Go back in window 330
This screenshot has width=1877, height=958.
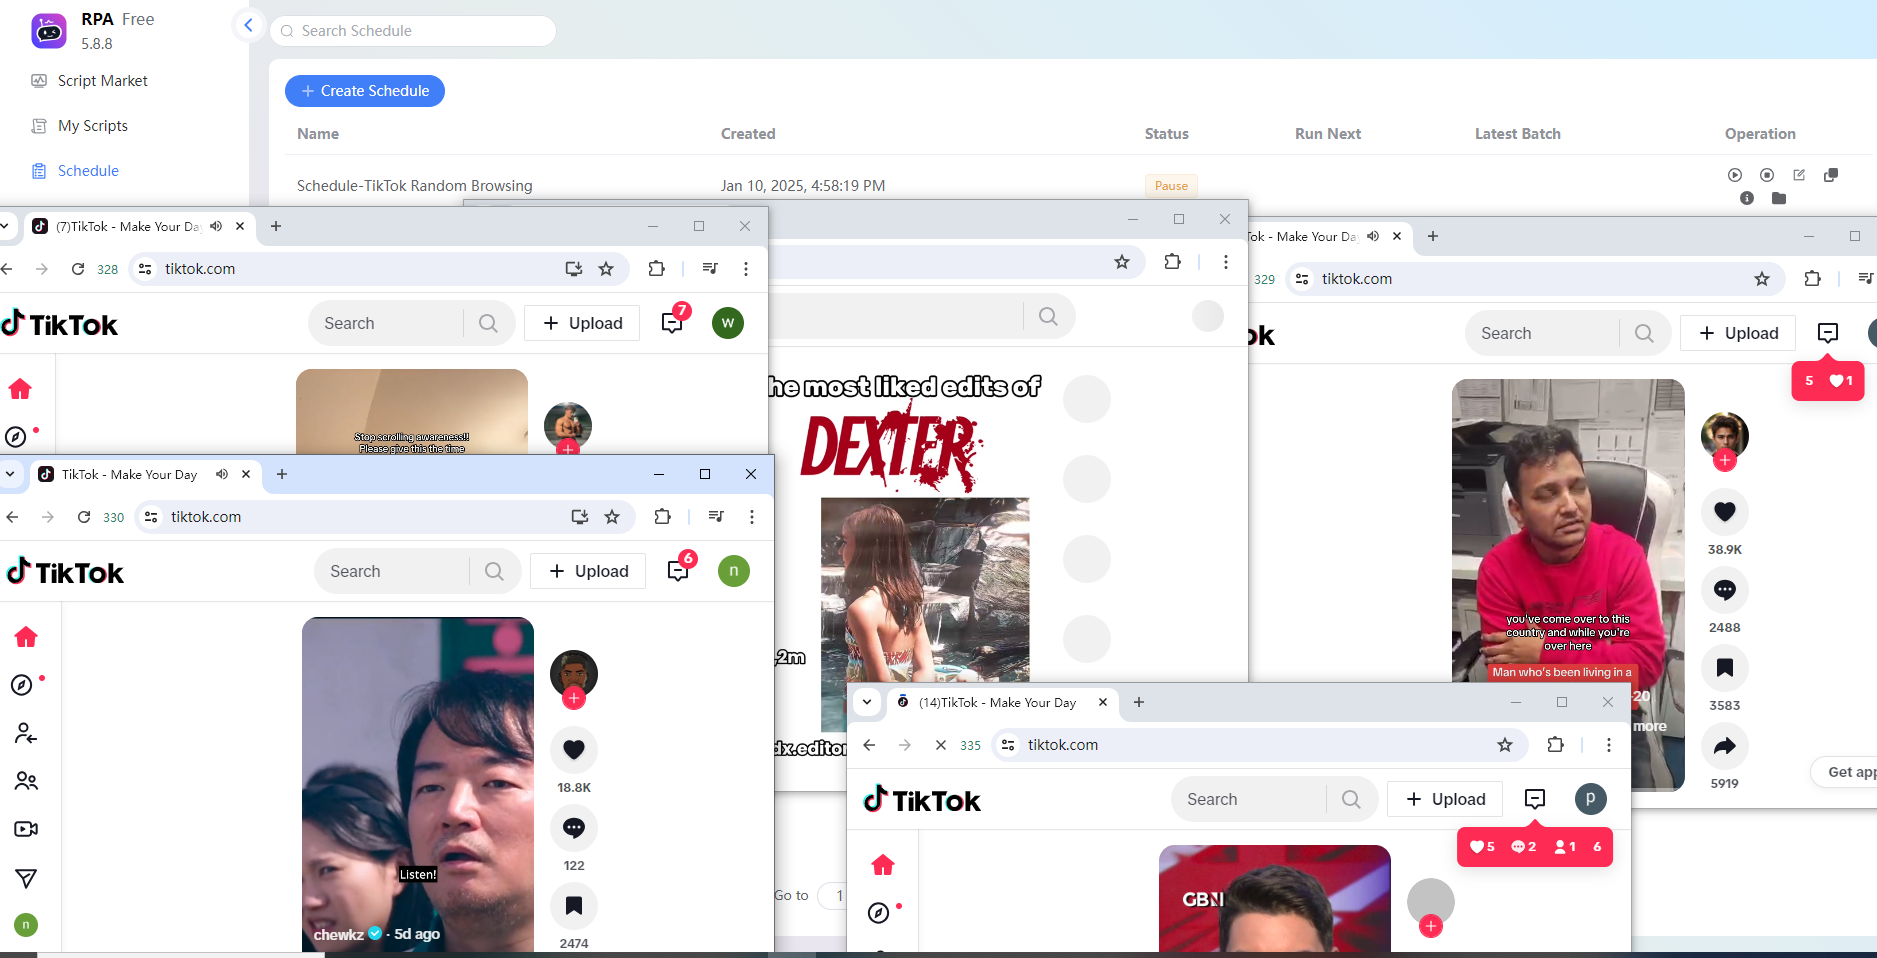pyautogui.click(x=12, y=517)
